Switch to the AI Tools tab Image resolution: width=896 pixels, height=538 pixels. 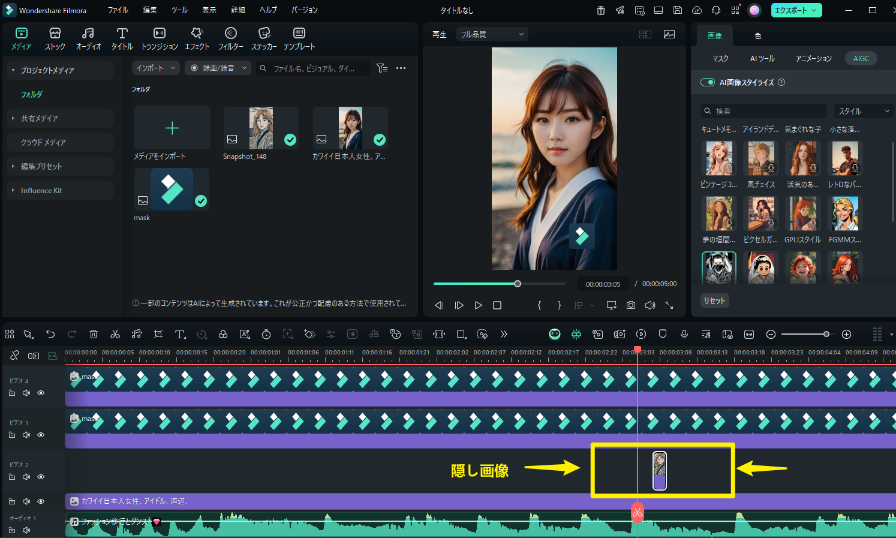click(x=762, y=58)
